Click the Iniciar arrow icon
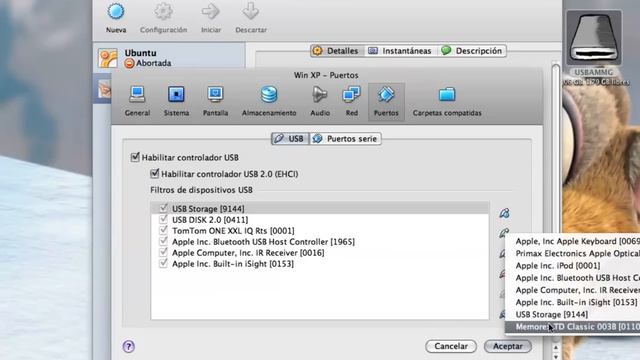This screenshot has height=360, width=640. 211,11
